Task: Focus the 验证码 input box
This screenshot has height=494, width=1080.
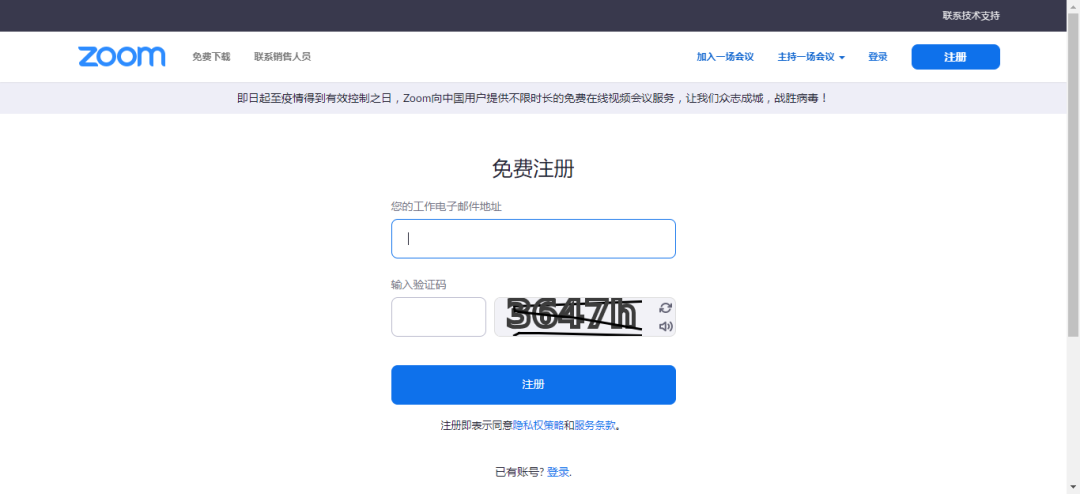Action: coord(439,317)
